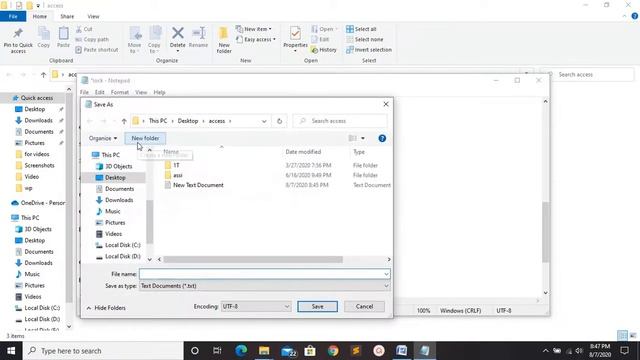Image resolution: width=640 pixels, height=360 pixels.
Task: Click the Save button
Action: [x=318, y=307]
